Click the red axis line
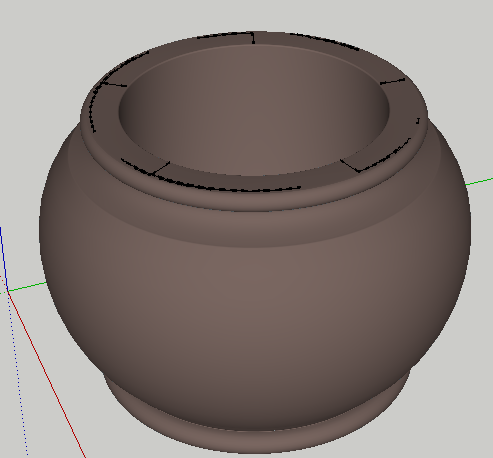 tap(47, 375)
